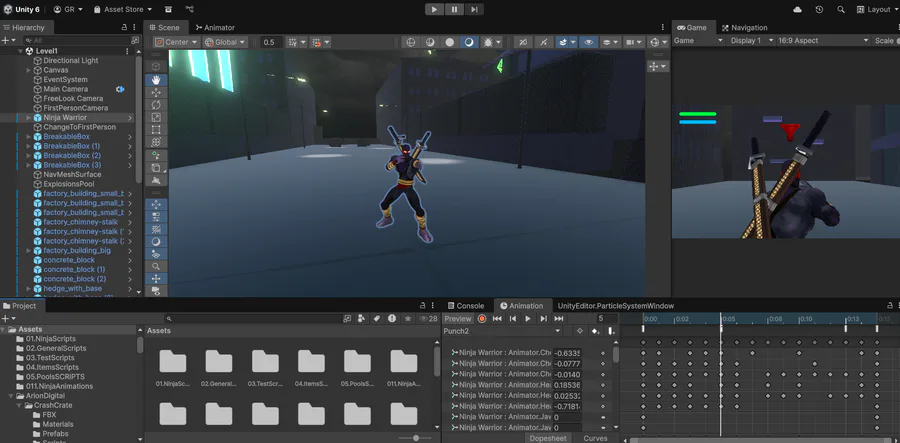Open the Display 1 dropdown in Game view
The height and width of the screenshot is (443, 900).
tap(750, 41)
